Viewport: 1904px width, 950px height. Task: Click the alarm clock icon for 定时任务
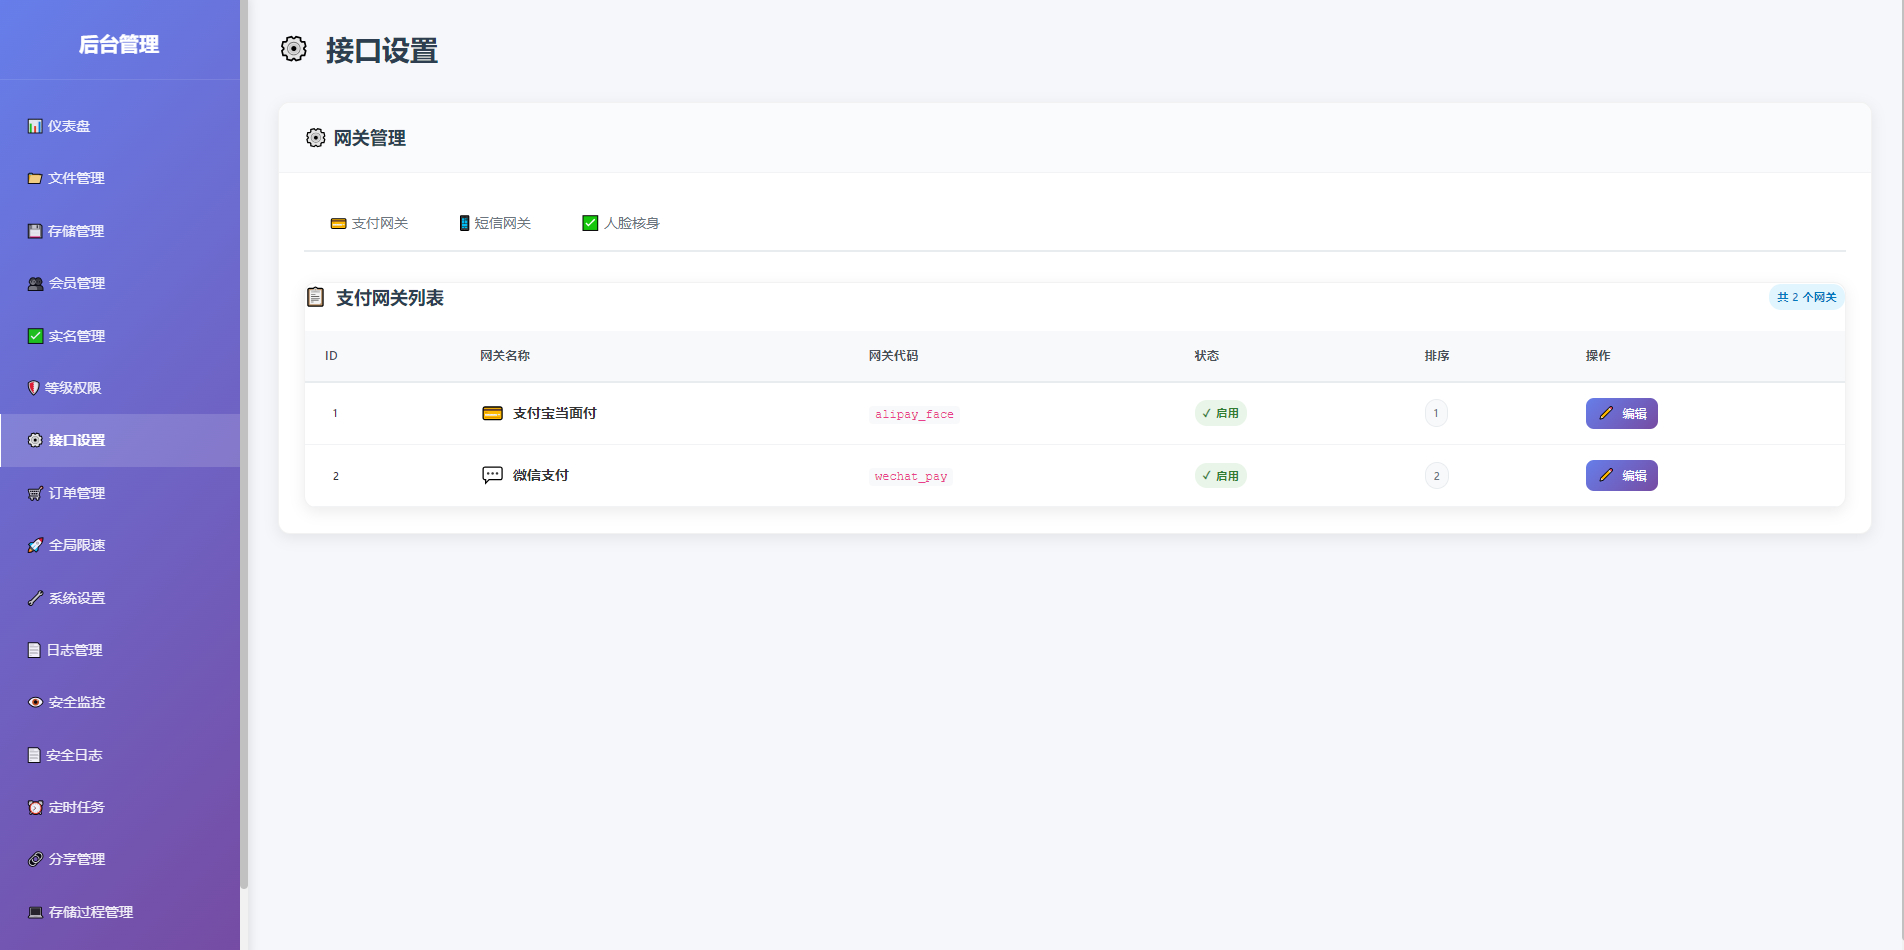click(35, 807)
